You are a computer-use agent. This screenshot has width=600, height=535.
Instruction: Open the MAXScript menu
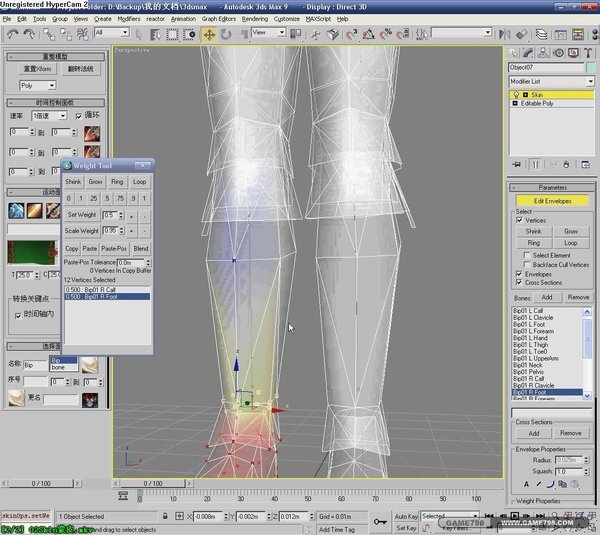coord(318,19)
